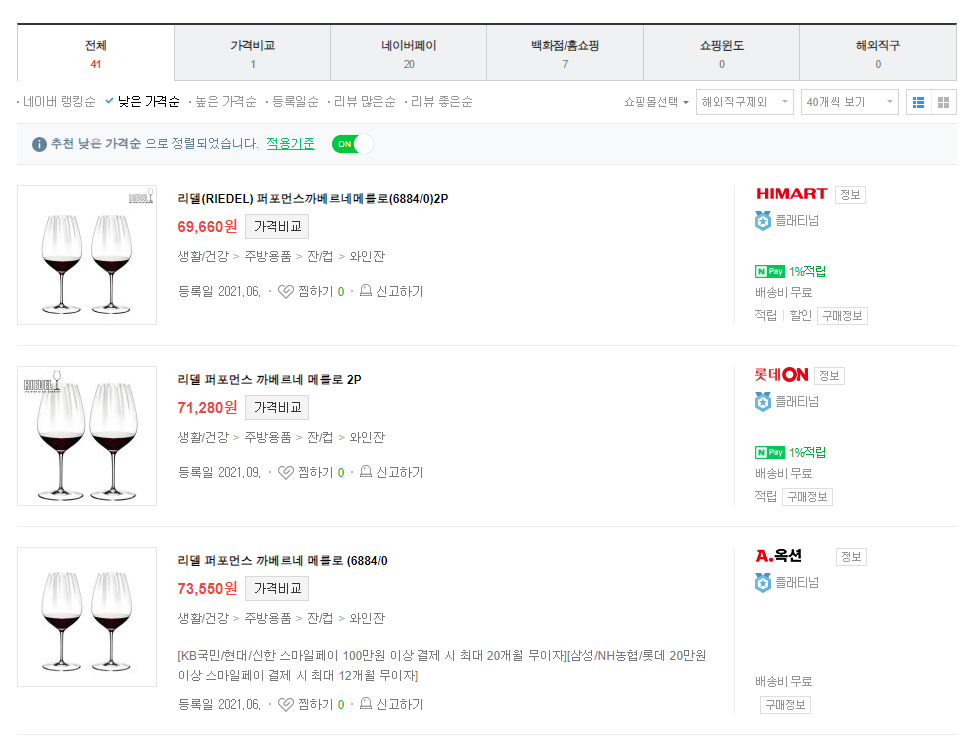The width and height of the screenshot is (971, 747).
Task: Switch to list view icon
Action: 919,102
